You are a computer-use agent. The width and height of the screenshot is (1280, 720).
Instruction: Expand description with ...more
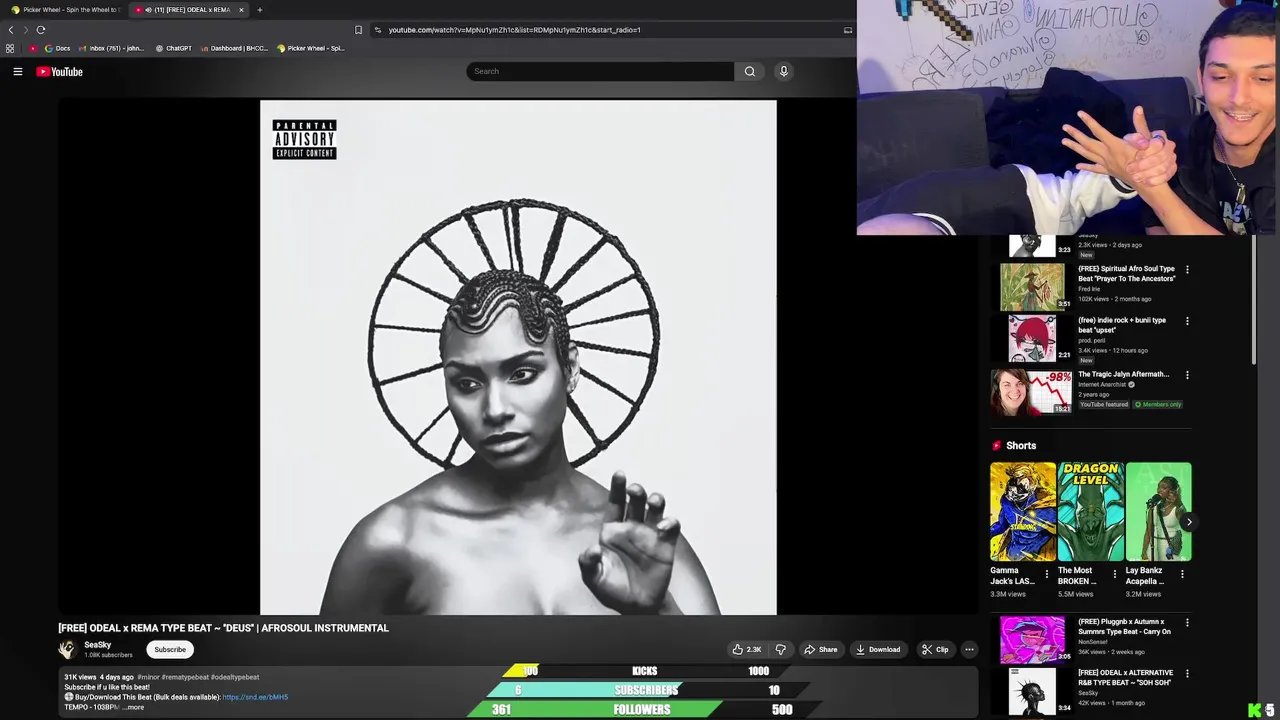pos(133,707)
